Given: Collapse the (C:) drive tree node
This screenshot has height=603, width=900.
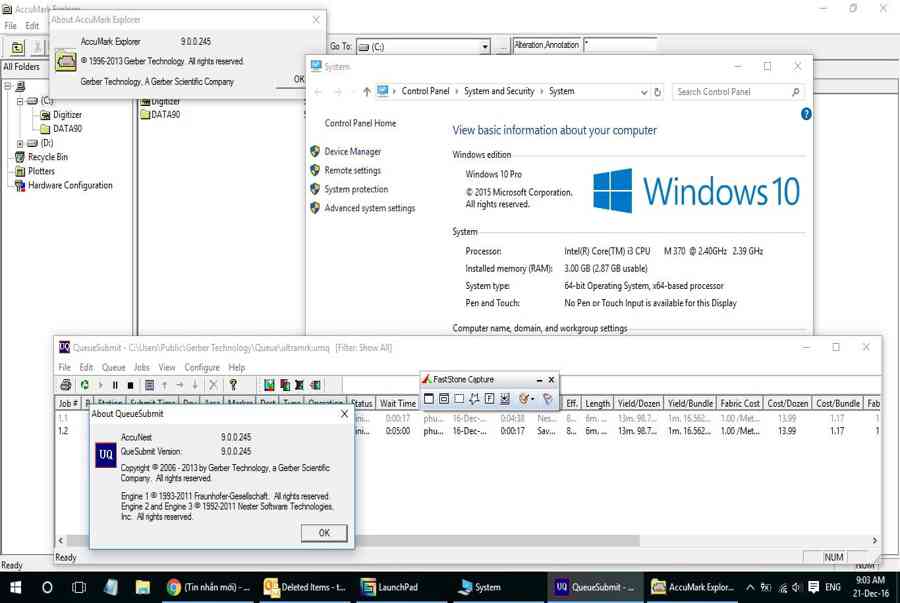Looking at the screenshot, I should [20, 101].
